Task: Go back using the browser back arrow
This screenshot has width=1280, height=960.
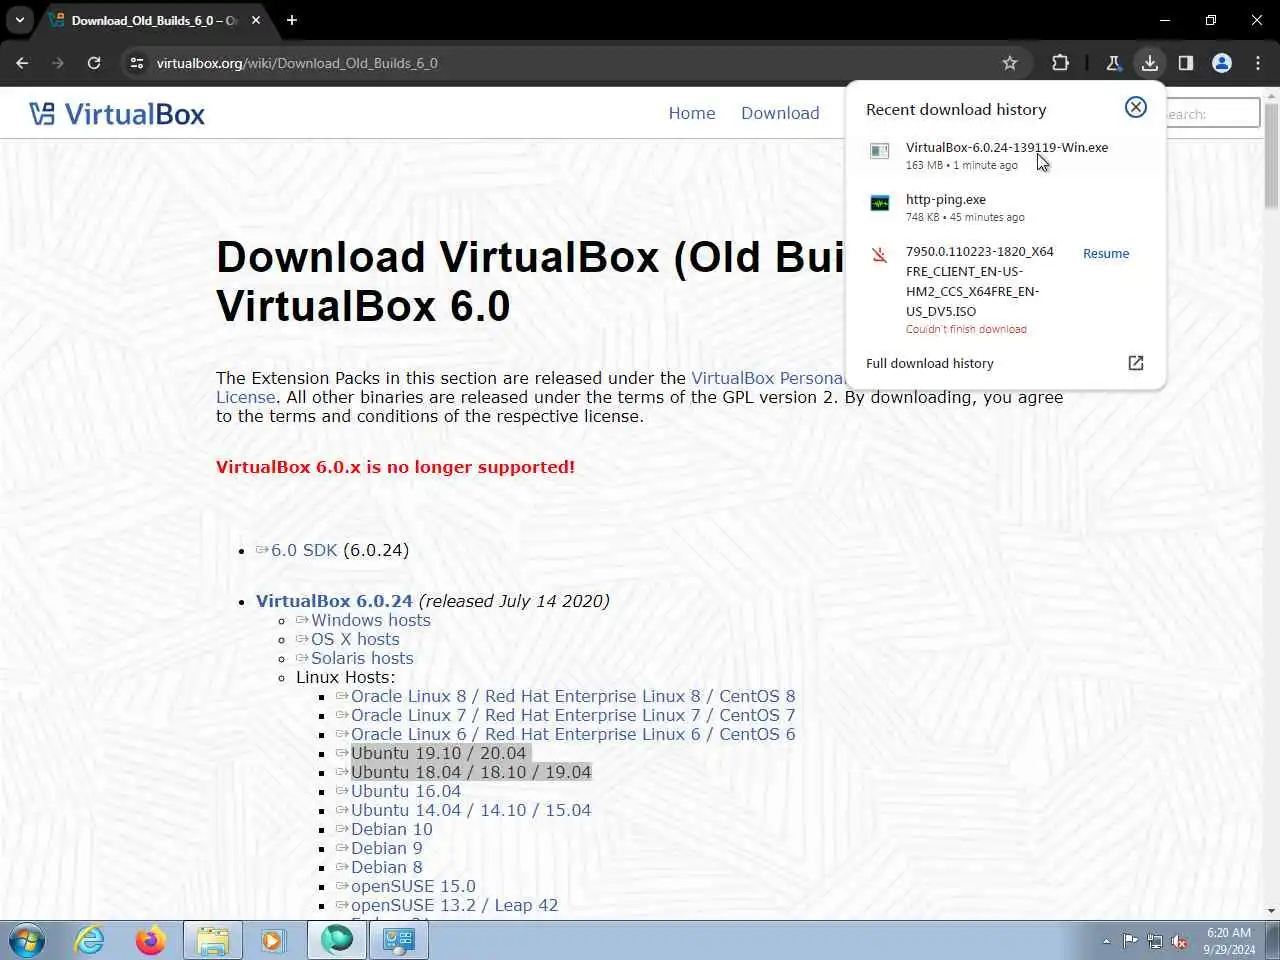Action: [22, 63]
